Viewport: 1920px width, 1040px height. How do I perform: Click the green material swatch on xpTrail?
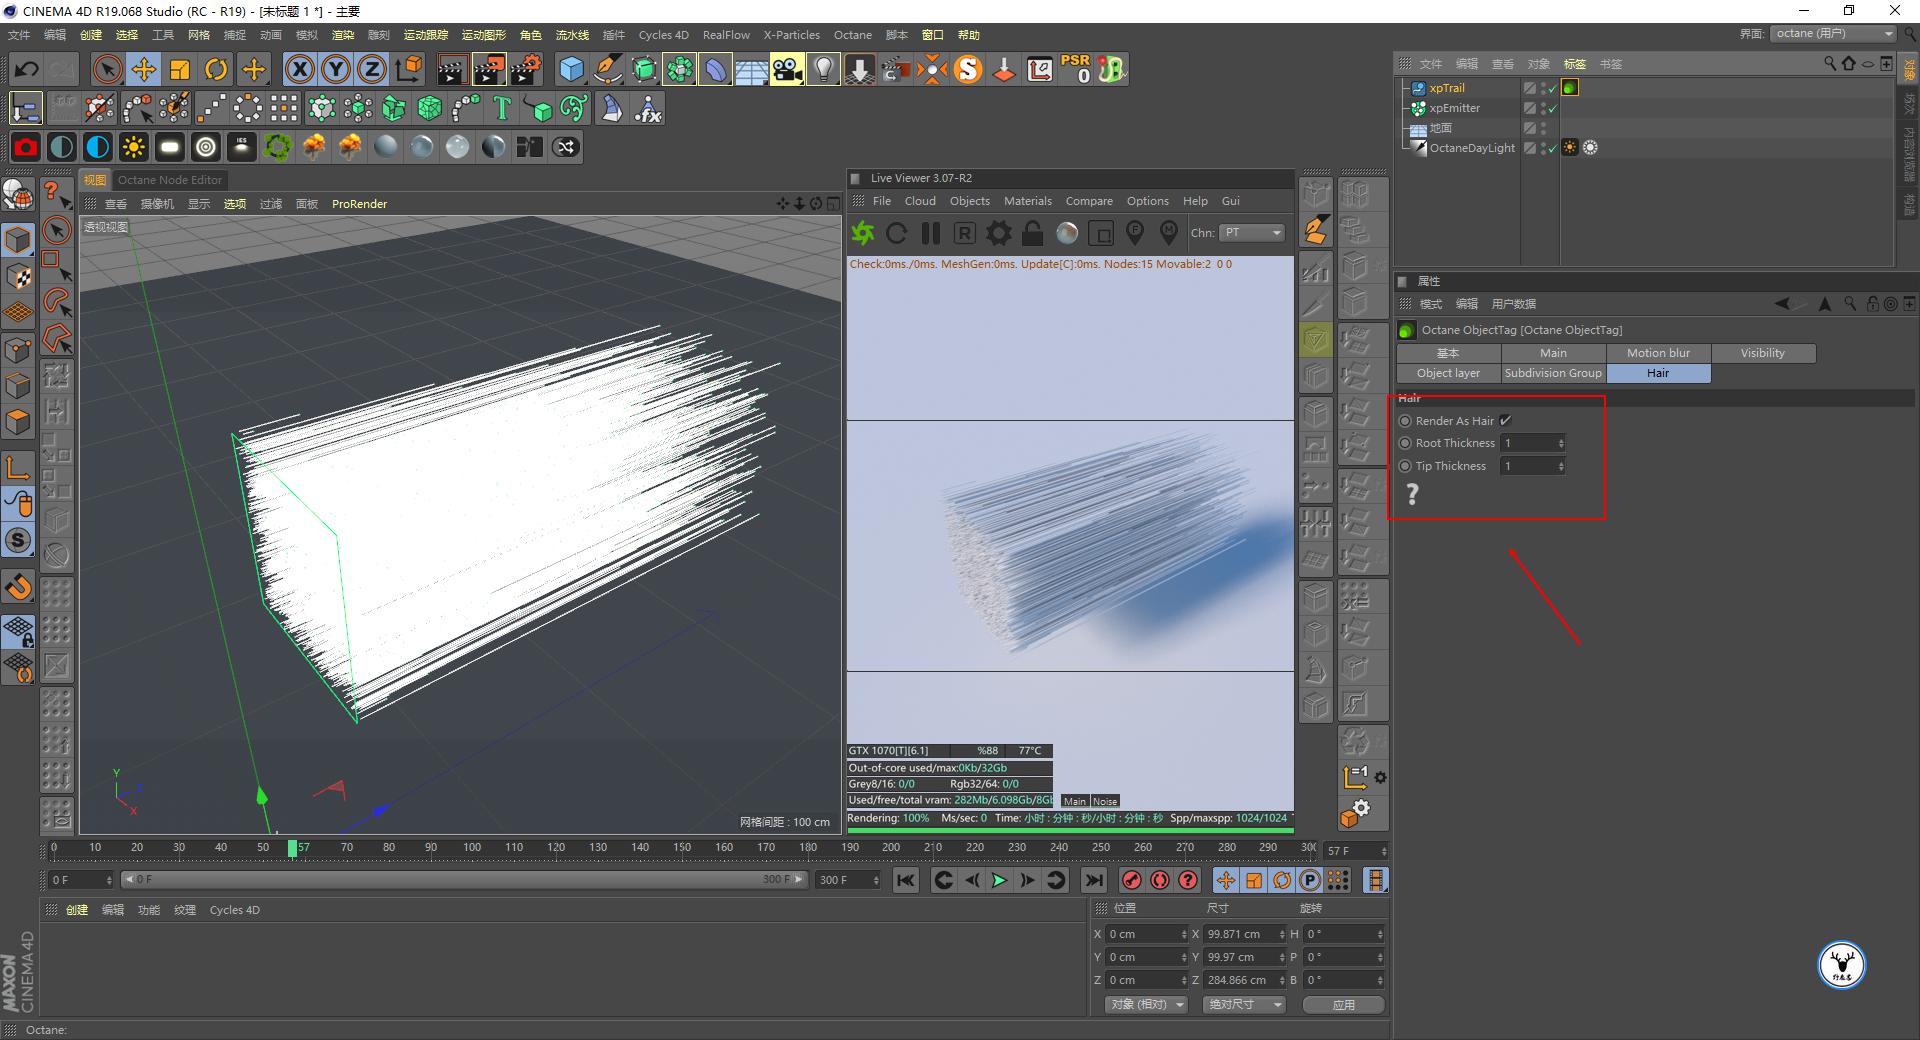pos(1570,88)
